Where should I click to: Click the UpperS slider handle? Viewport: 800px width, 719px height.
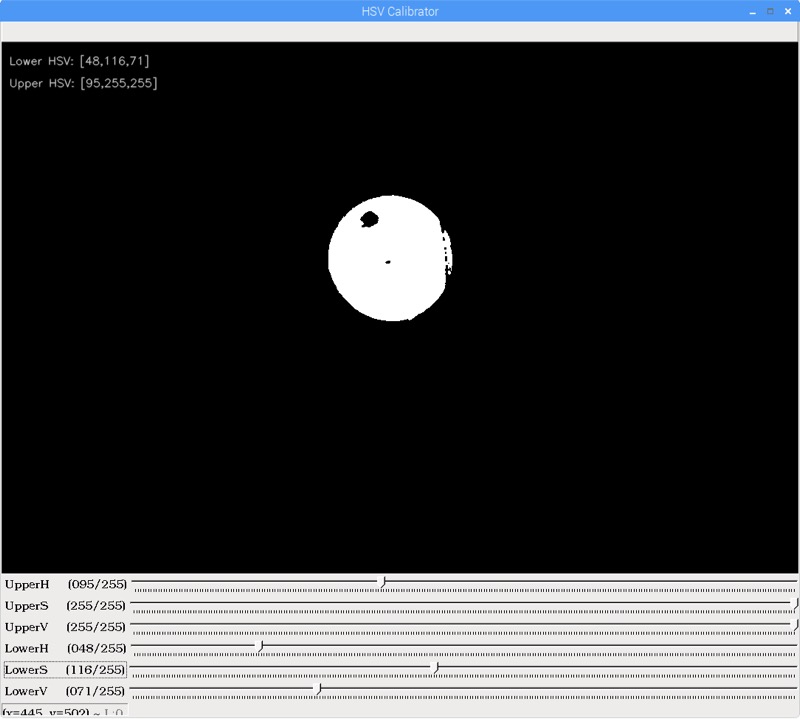point(795,603)
